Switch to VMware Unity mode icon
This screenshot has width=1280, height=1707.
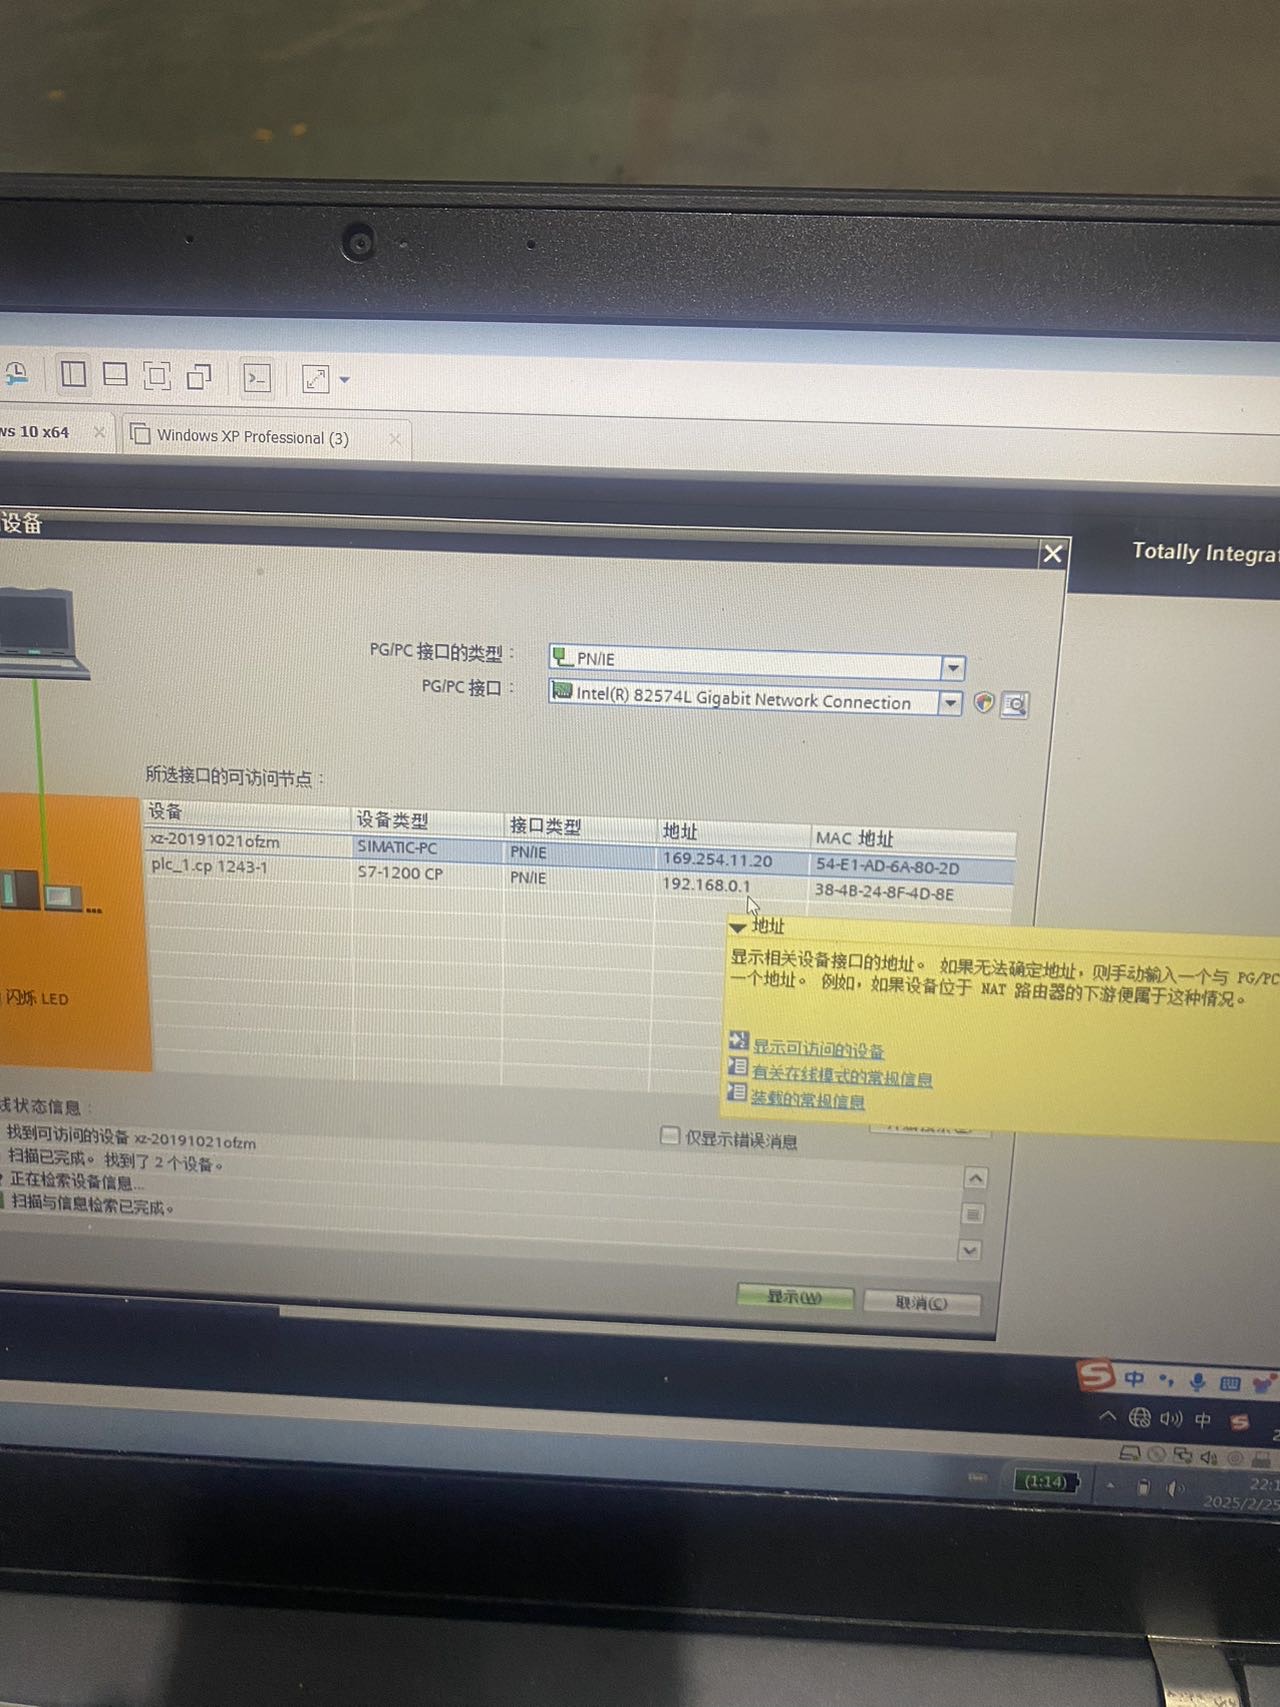(x=199, y=377)
